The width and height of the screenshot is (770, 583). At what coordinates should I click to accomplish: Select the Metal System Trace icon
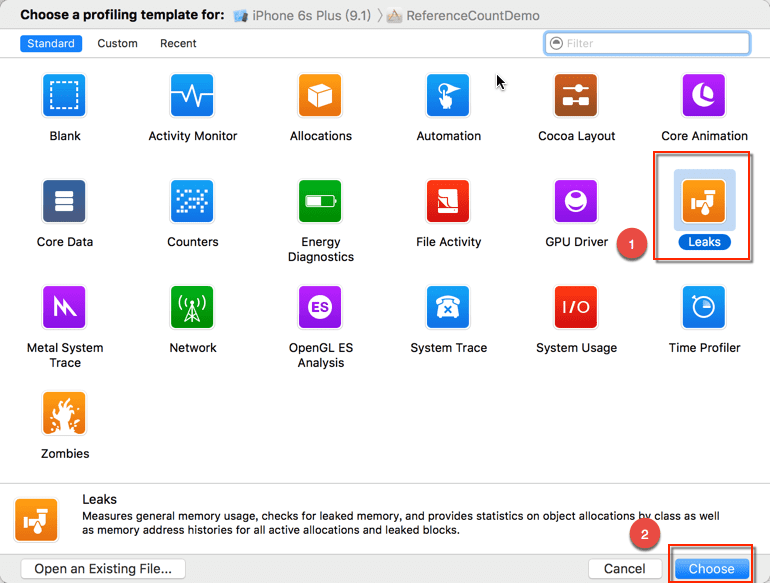pyautogui.click(x=64, y=307)
